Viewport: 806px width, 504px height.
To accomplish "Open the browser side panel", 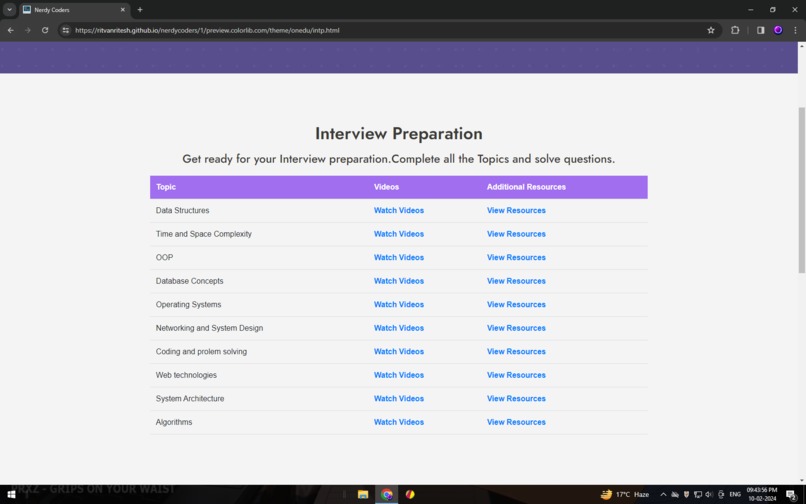I will (761, 30).
